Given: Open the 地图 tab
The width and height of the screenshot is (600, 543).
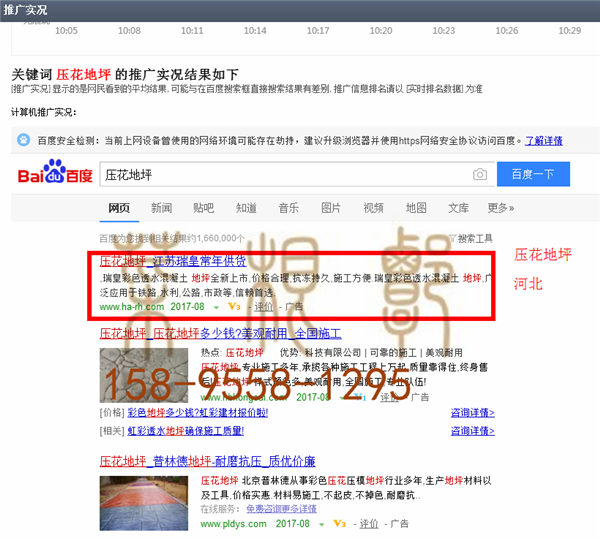Looking at the screenshot, I should pyautogui.click(x=416, y=208).
